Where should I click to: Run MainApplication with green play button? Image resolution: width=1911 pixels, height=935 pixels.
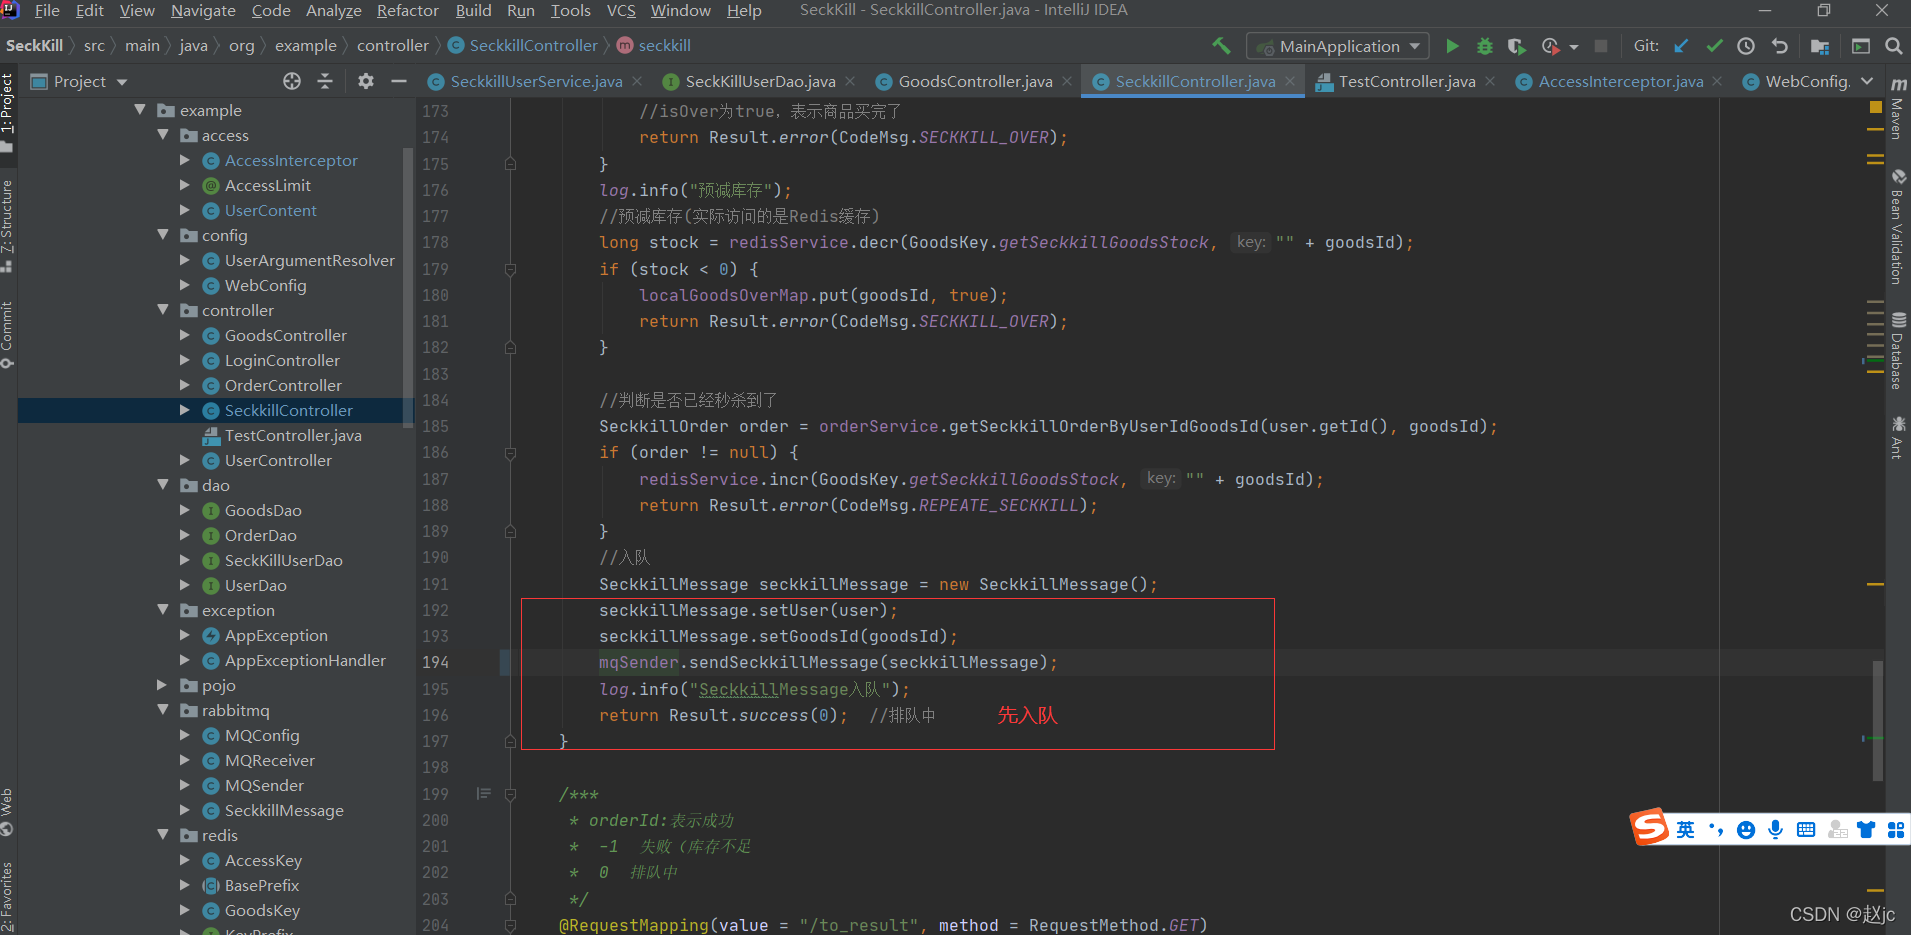coord(1452,46)
